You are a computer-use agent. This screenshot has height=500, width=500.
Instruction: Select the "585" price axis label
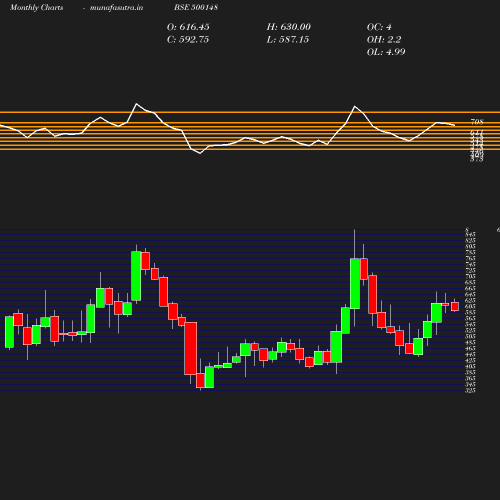pos(470,312)
